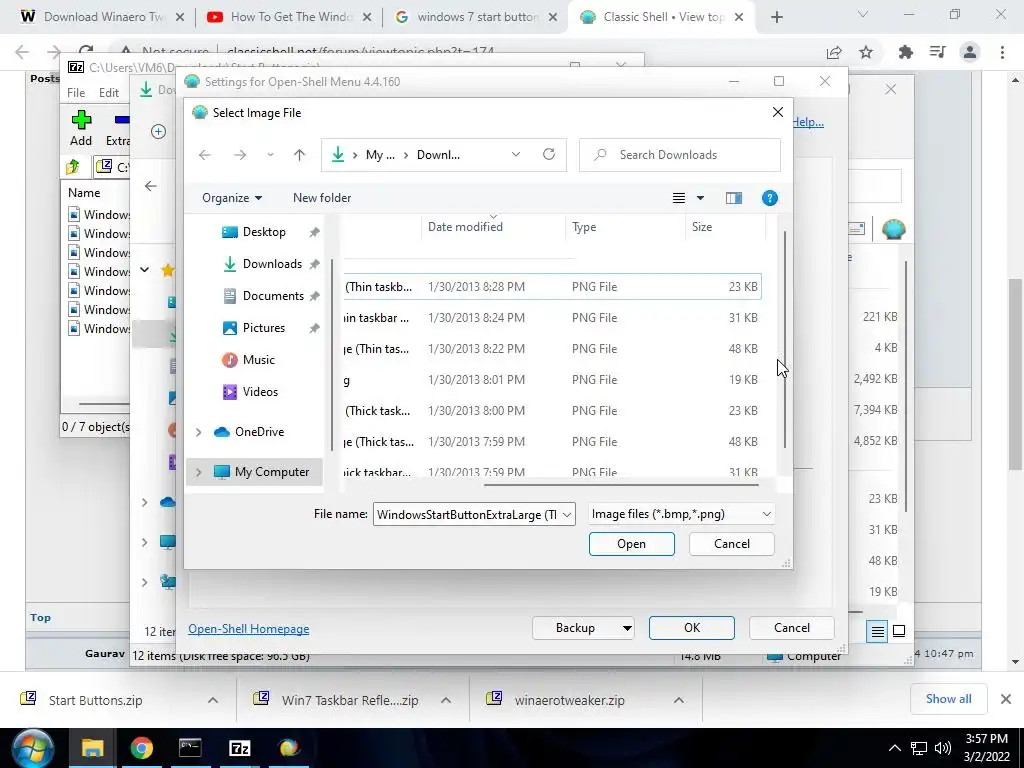The height and width of the screenshot is (768, 1024).
Task: Click the Search Downloads field
Action: (680, 155)
